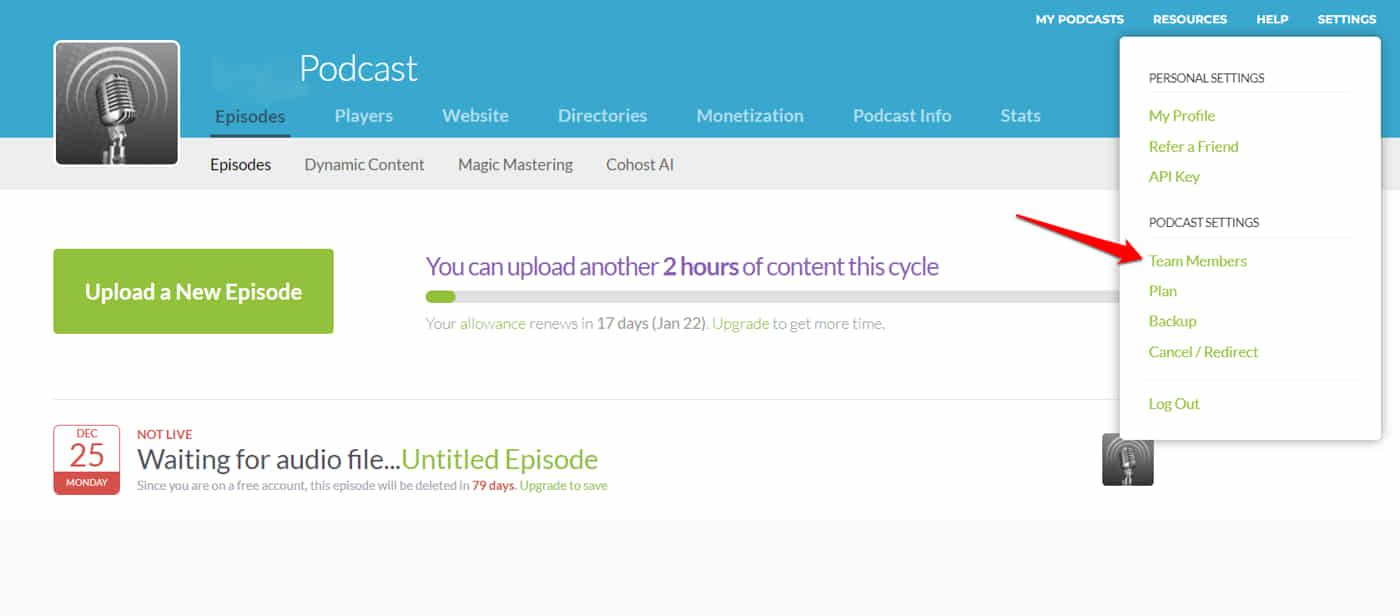Click the upload allowance progress bar
1400x616 pixels.
point(770,297)
